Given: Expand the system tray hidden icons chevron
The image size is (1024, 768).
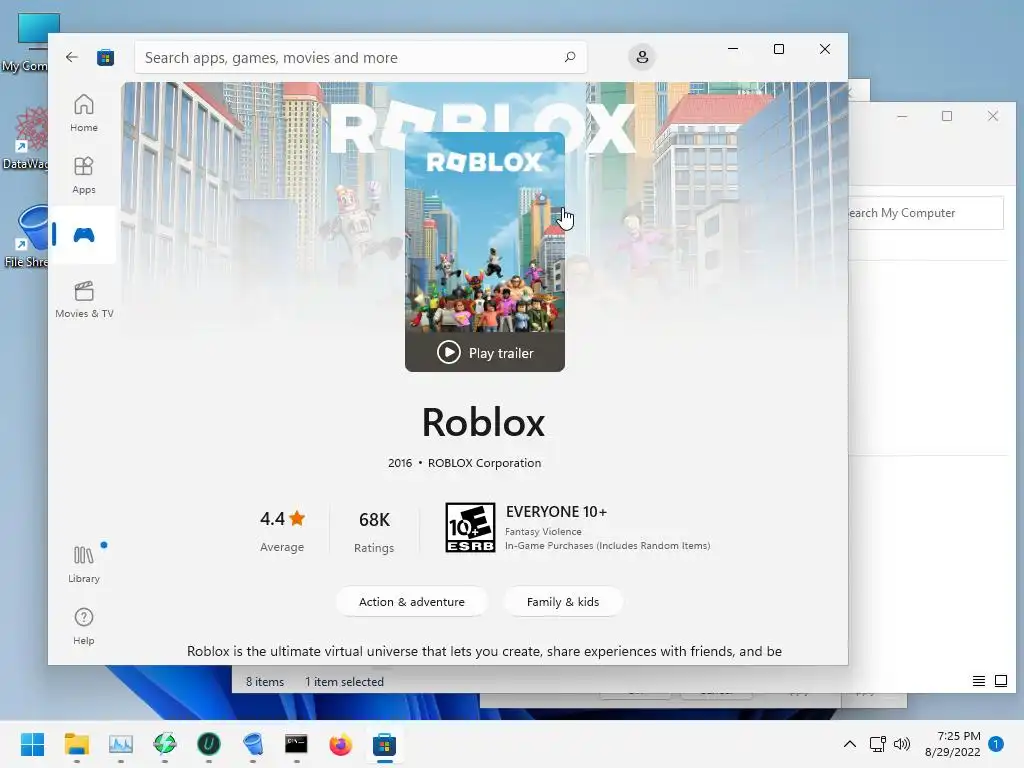Looking at the screenshot, I should click(850, 744).
